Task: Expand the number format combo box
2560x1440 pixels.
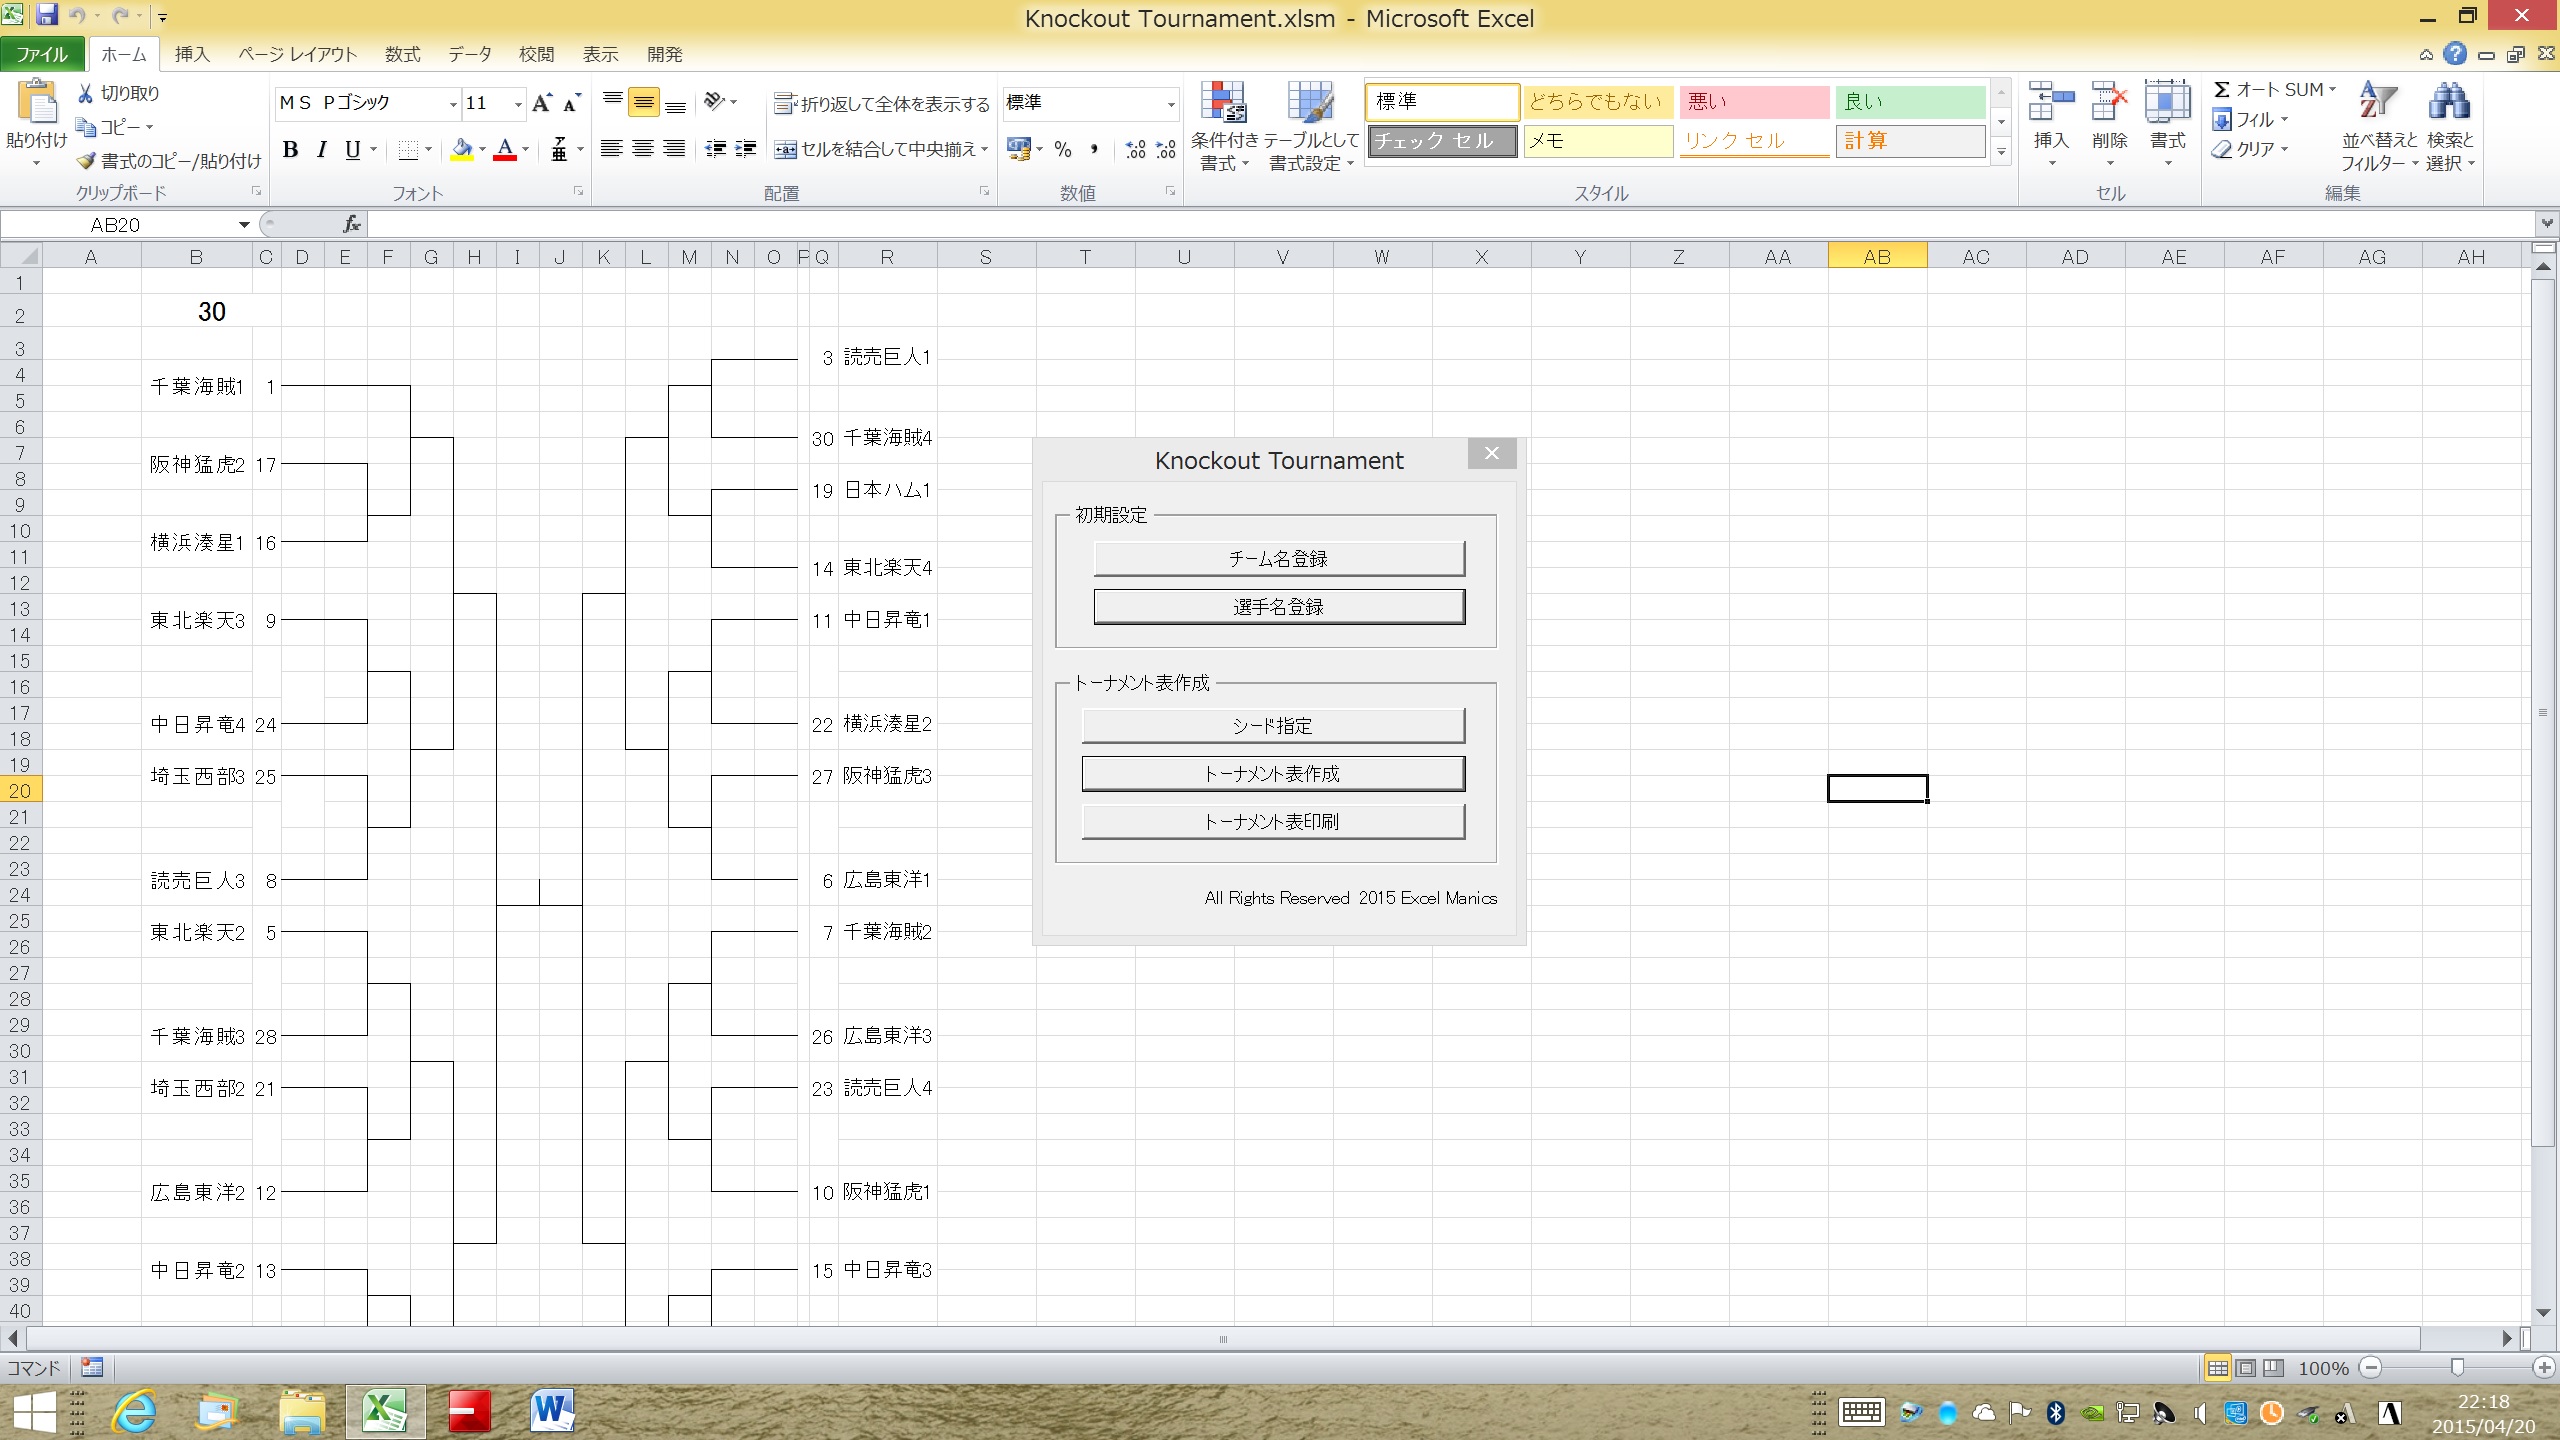Action: coord(1170,103)
